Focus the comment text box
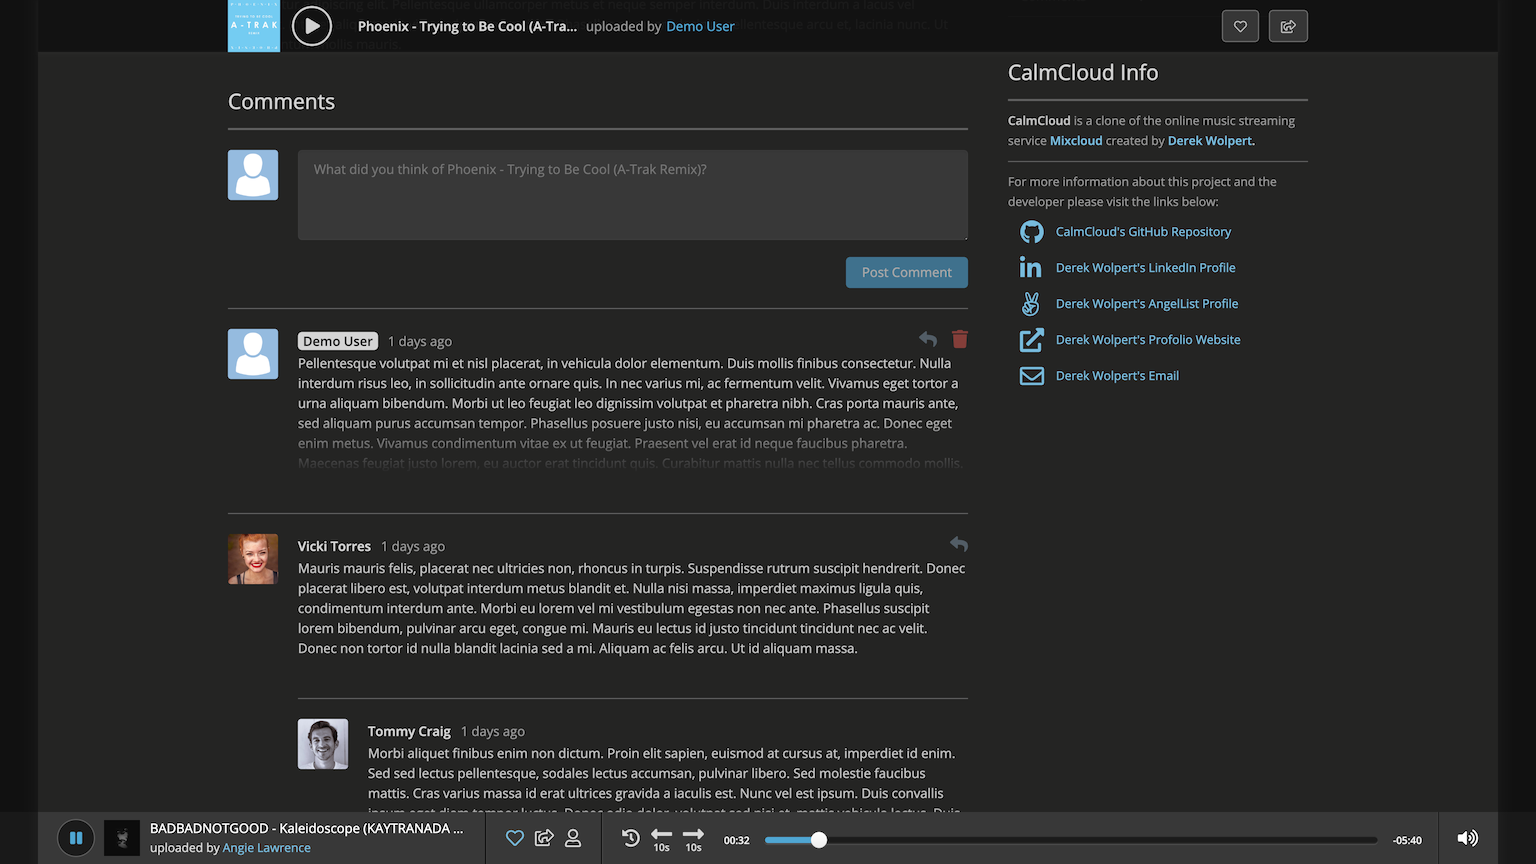 click(x=633, y=195)
